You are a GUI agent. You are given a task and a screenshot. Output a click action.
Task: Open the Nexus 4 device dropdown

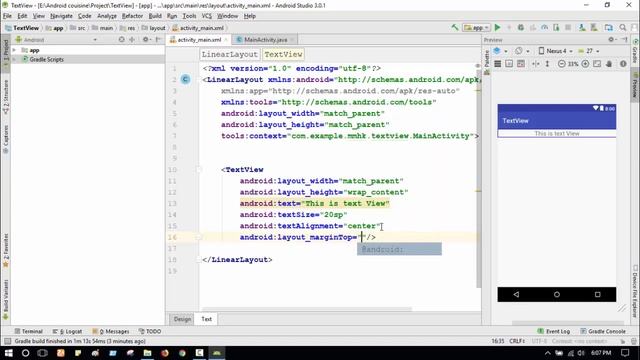[555, 51]
